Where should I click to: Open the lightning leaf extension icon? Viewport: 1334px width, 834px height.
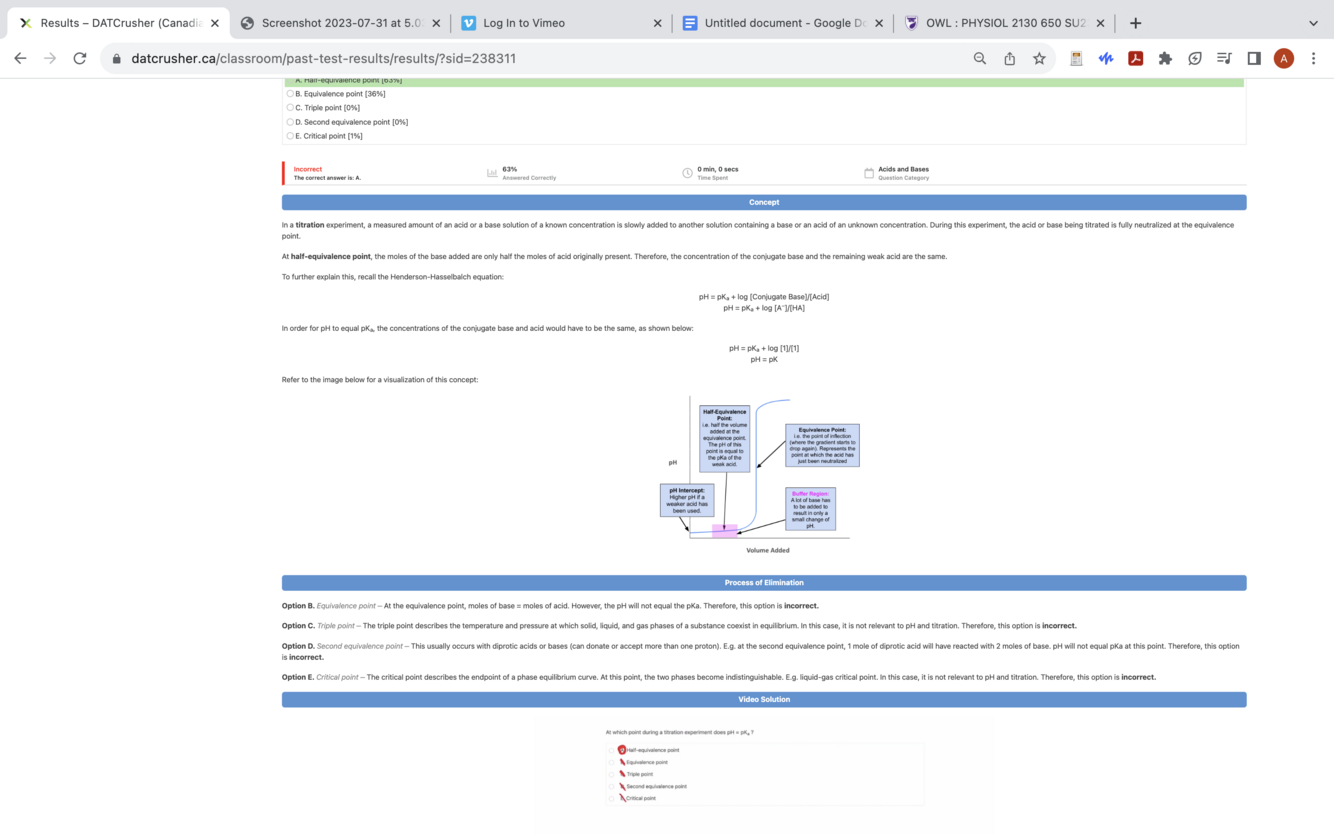pos(1195,58)
